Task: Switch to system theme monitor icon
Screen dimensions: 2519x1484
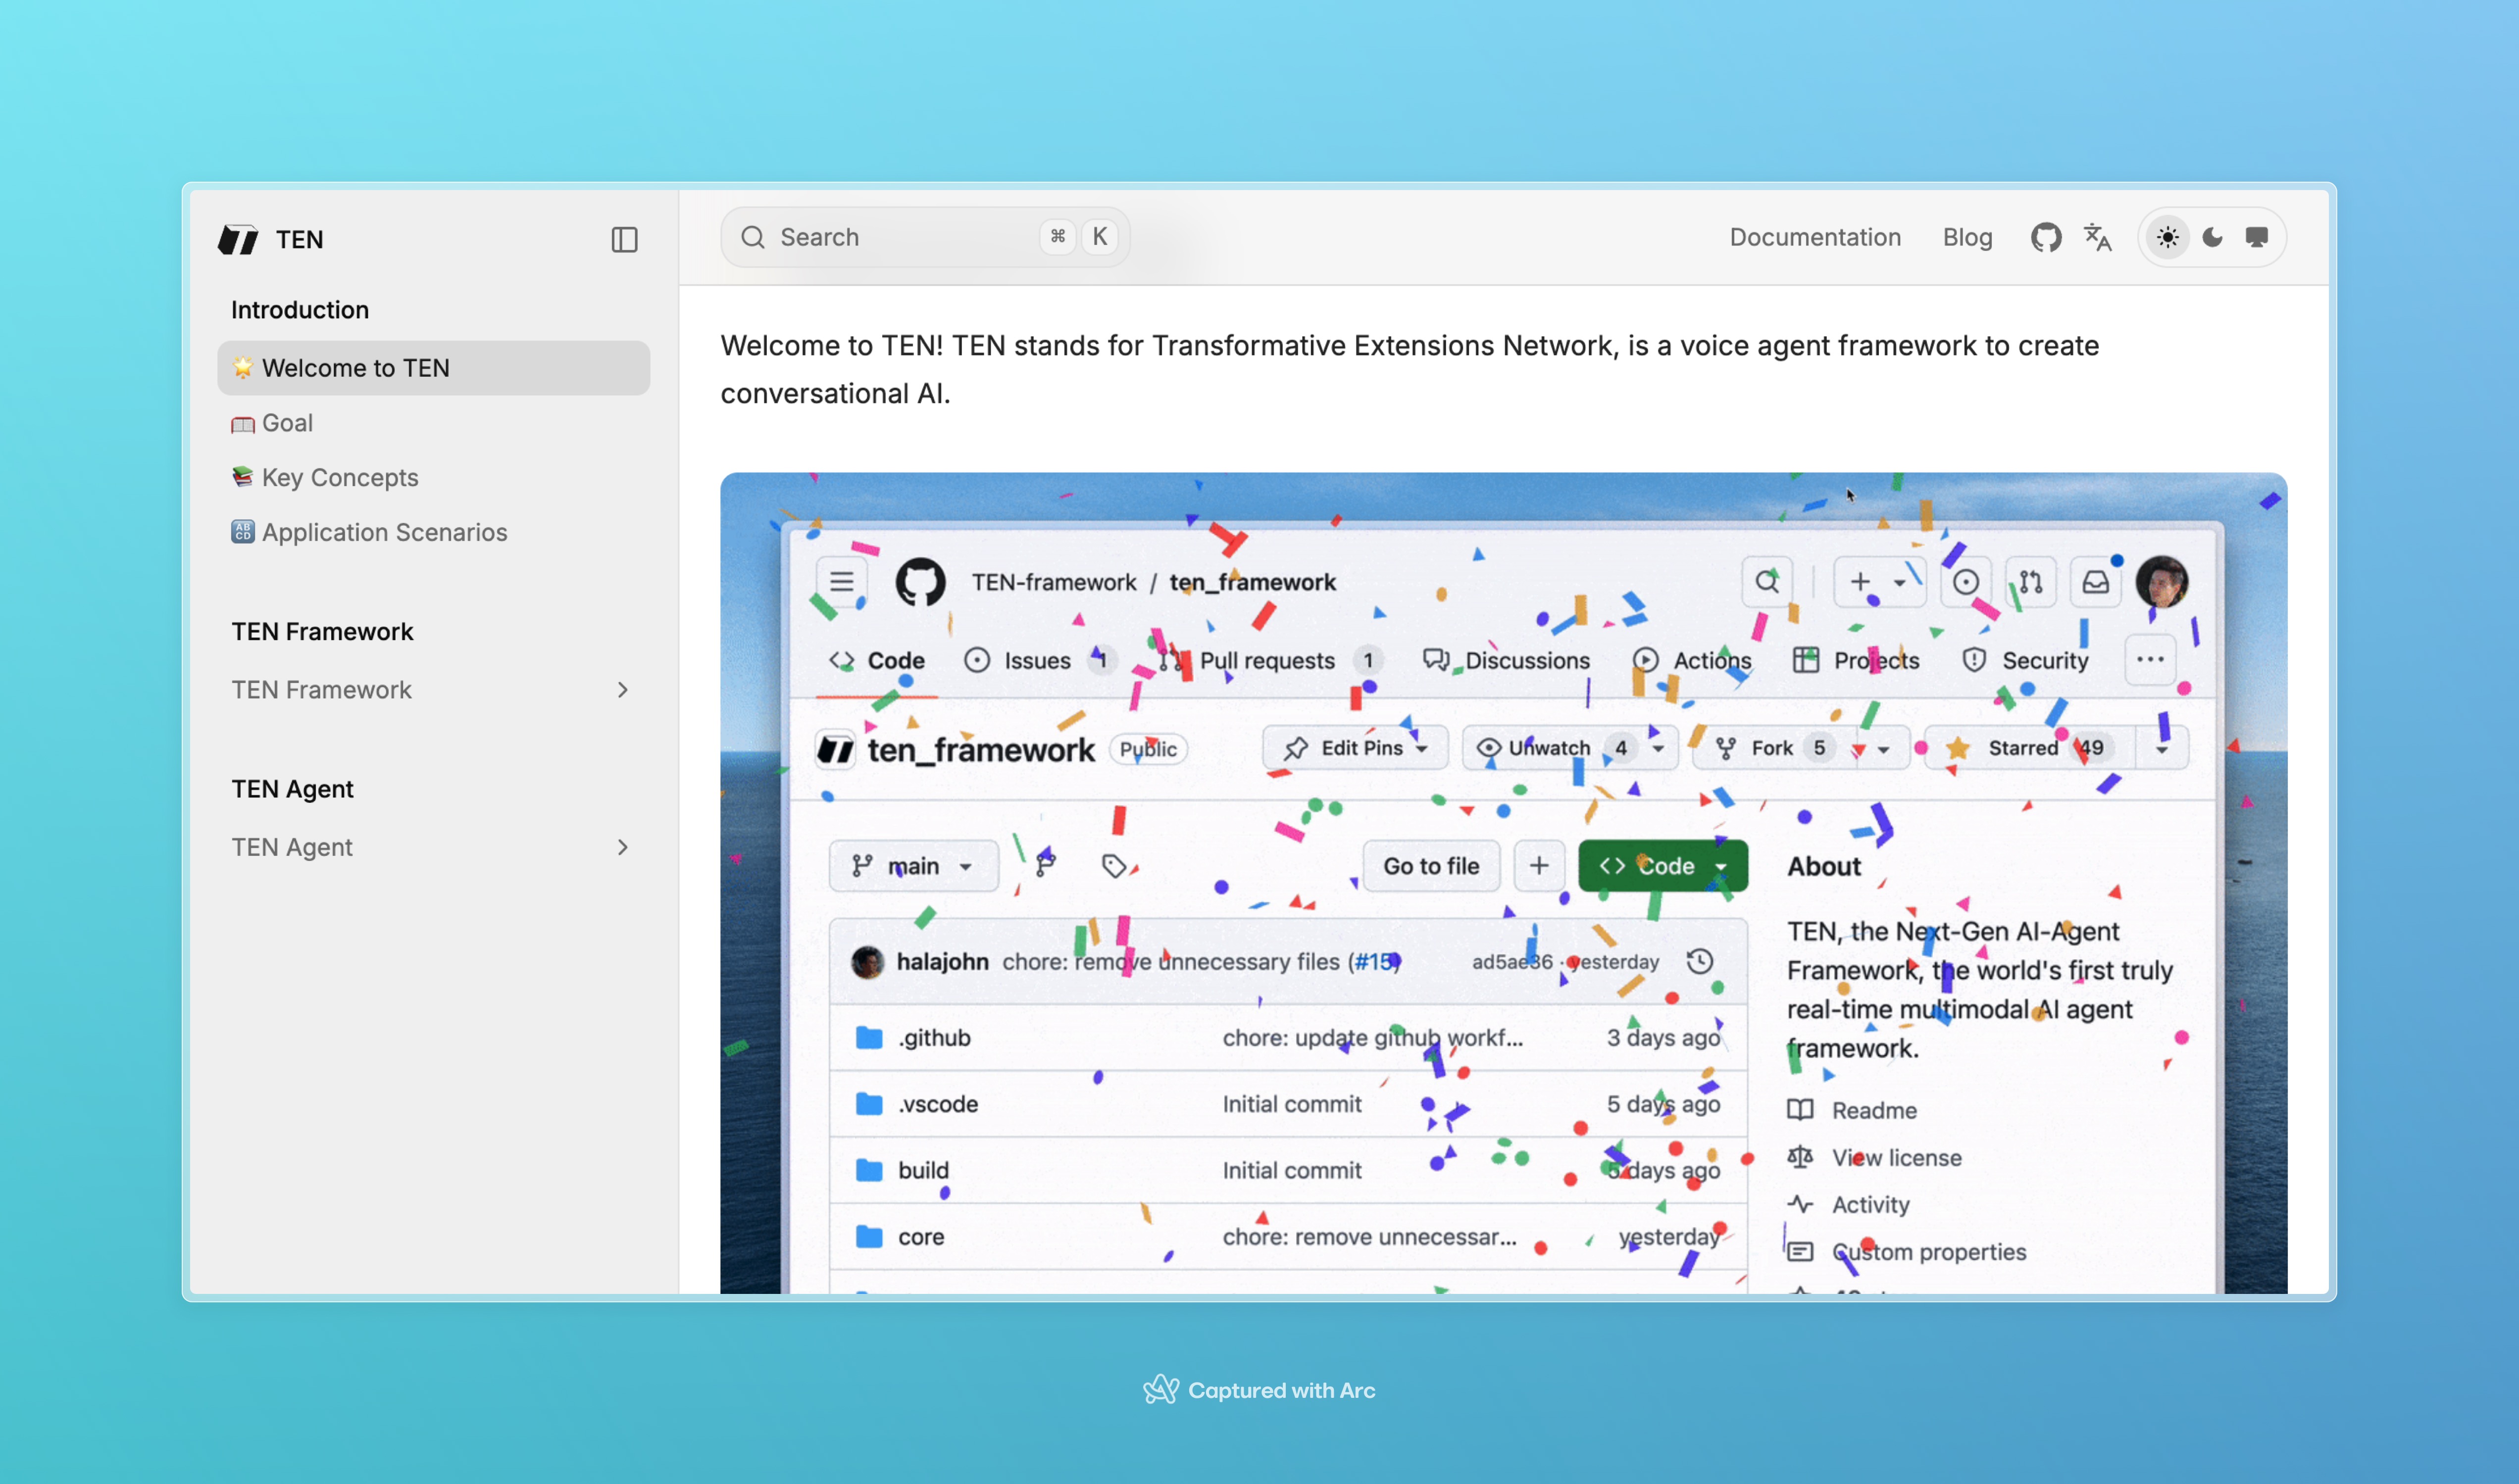Action: tap(2256, 238)
